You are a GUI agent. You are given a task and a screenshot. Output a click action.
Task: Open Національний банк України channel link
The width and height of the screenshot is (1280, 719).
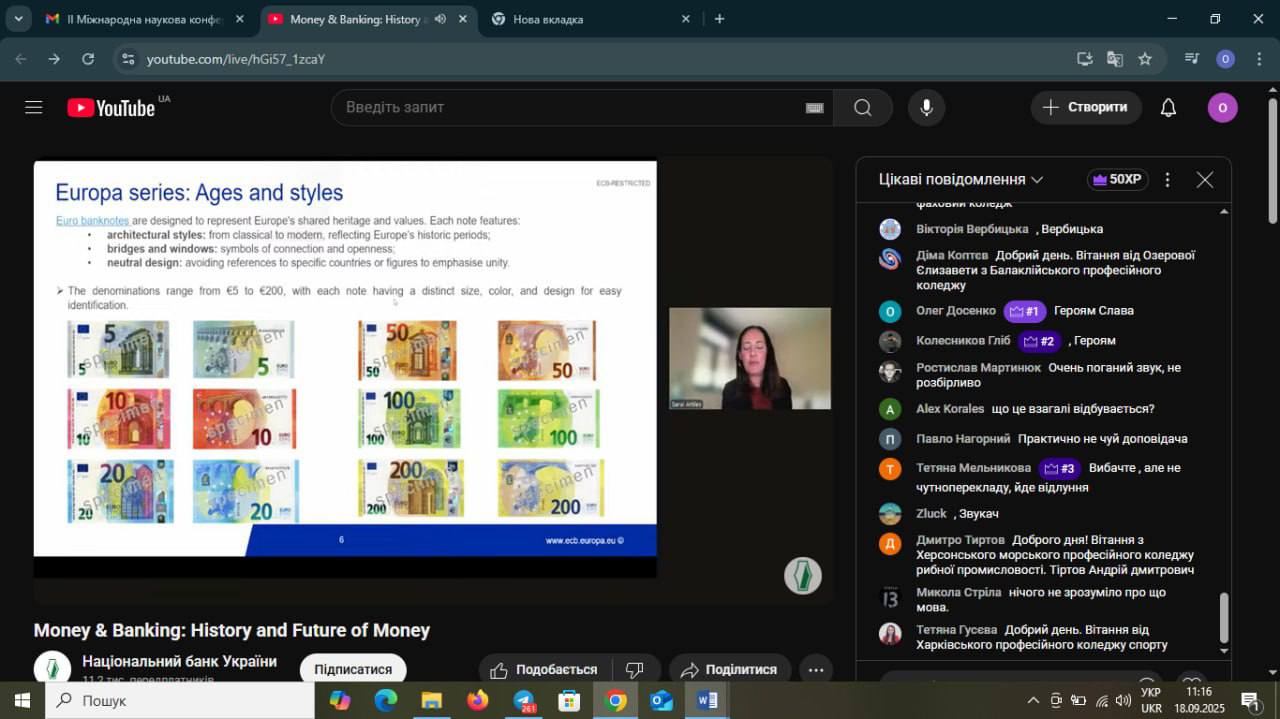pos(180,661)
